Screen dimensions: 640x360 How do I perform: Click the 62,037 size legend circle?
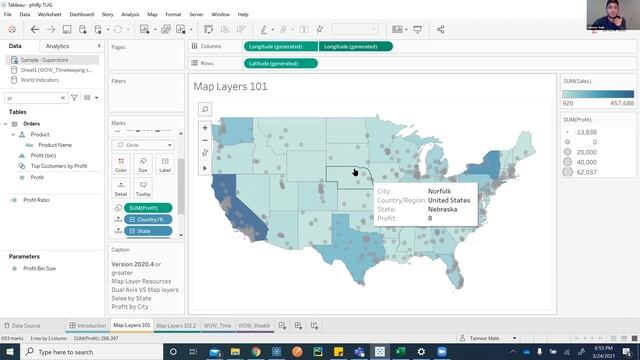(x=567, y=172)
